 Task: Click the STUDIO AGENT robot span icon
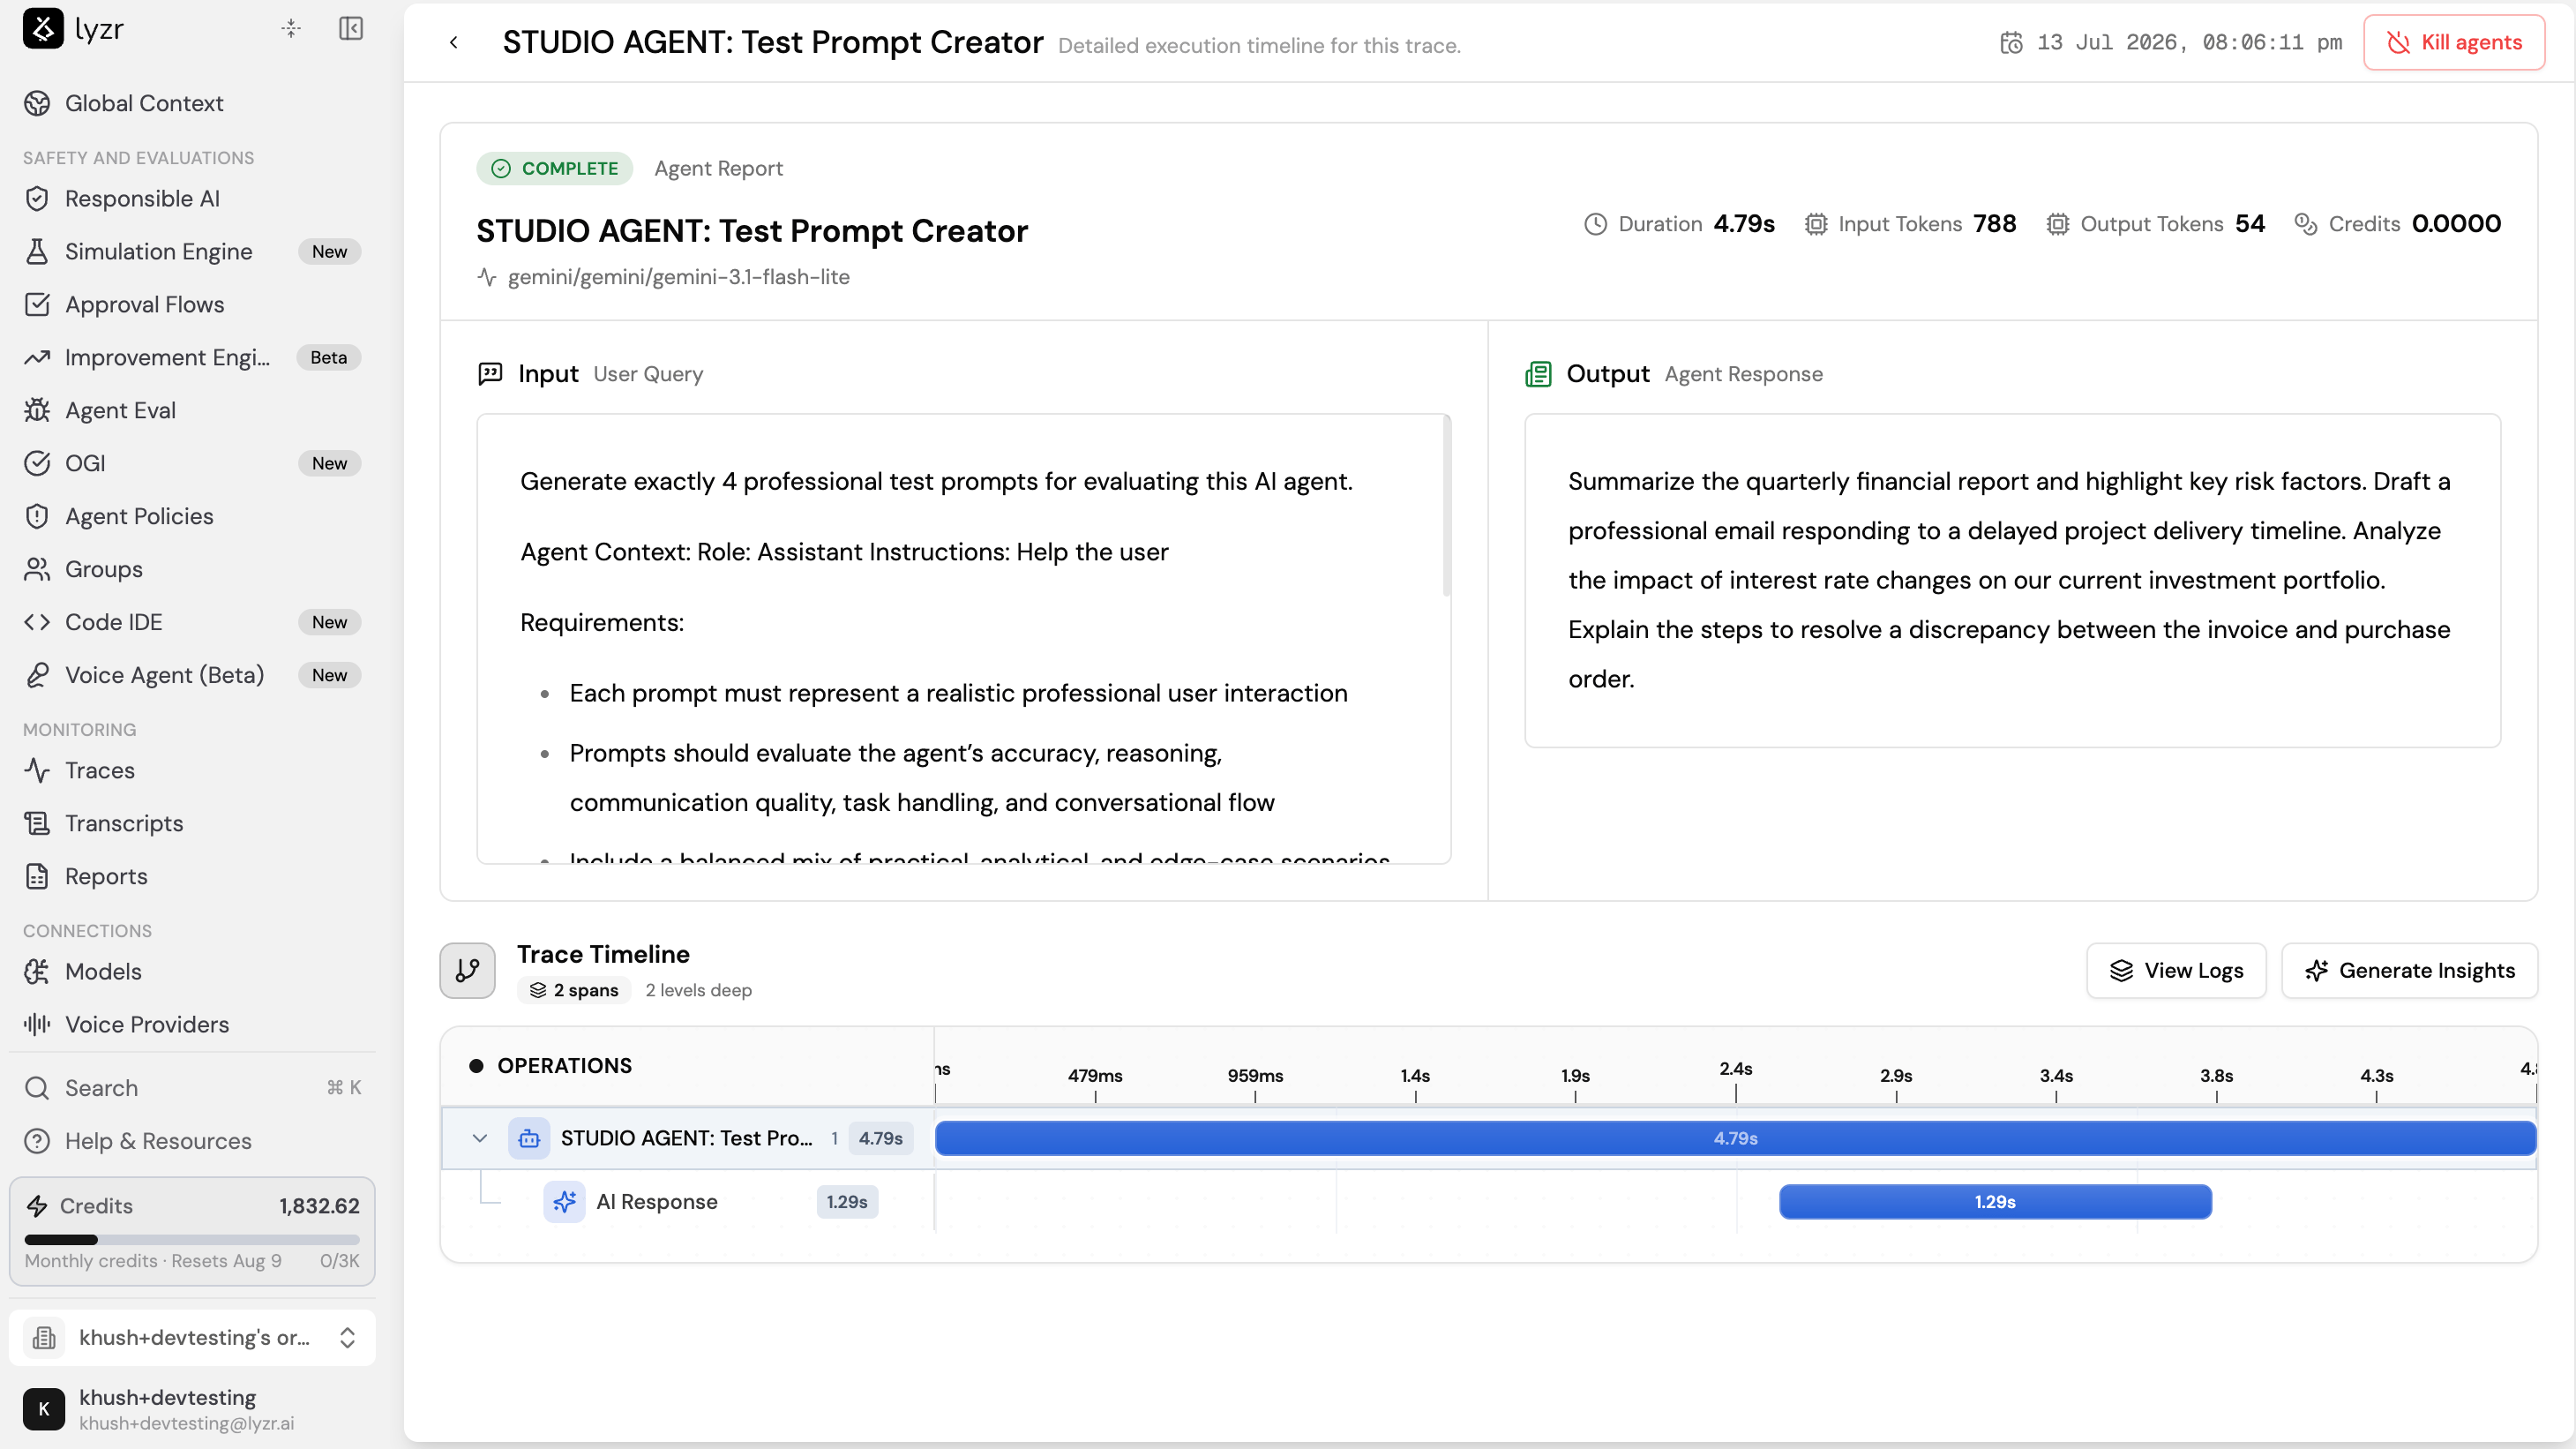pos(529,1138)
